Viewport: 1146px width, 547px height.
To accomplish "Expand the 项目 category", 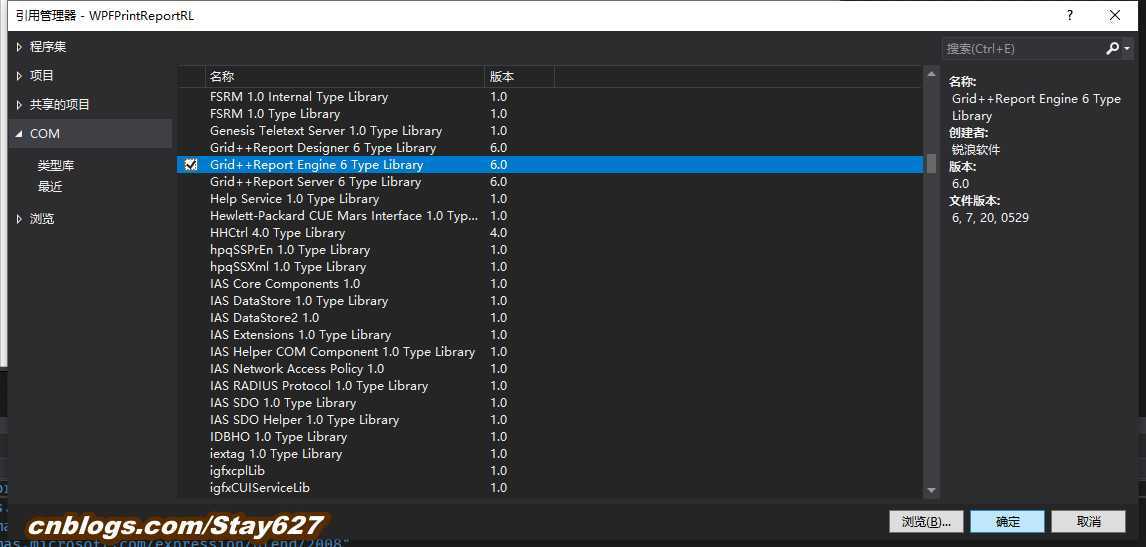I will 20,76.
